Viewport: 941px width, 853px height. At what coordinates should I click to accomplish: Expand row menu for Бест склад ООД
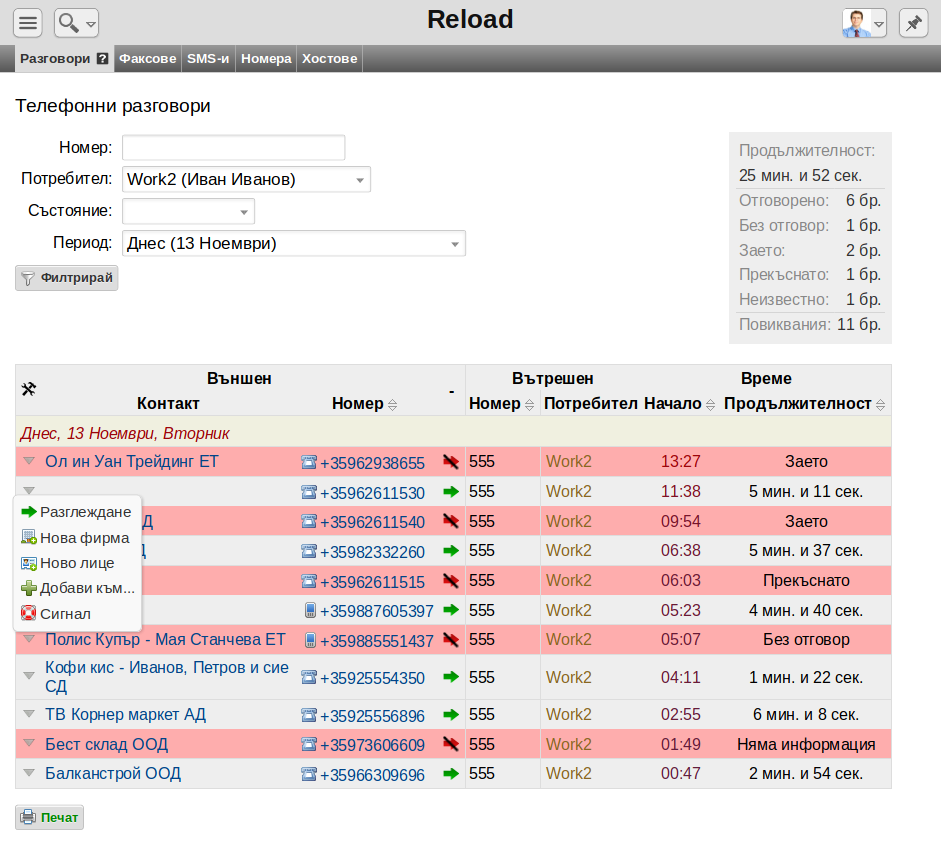pos(29,743)
